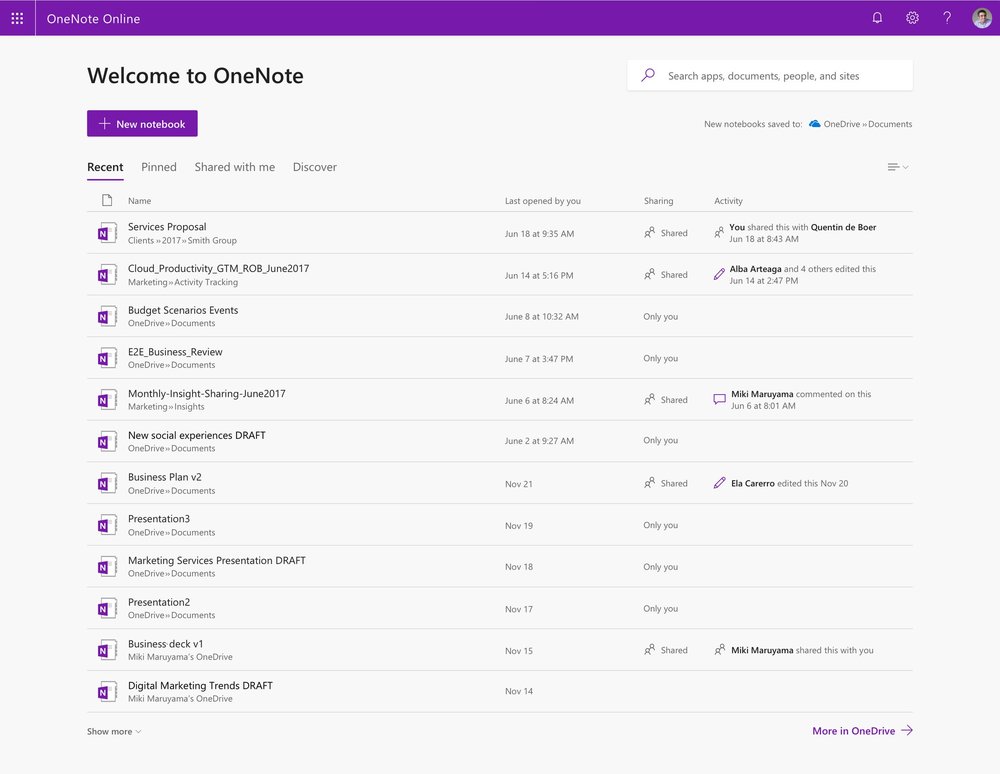Open Marketing Services Presentation DRAFT notebook
The height and width of the screenshot is (774, 1000).
tap(217, 560)
